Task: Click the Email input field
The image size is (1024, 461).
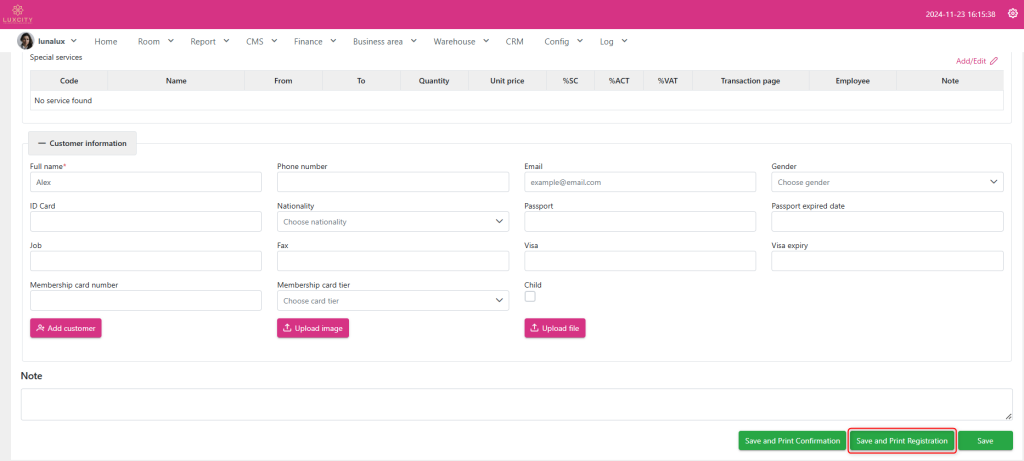Action: click(640, 182)
